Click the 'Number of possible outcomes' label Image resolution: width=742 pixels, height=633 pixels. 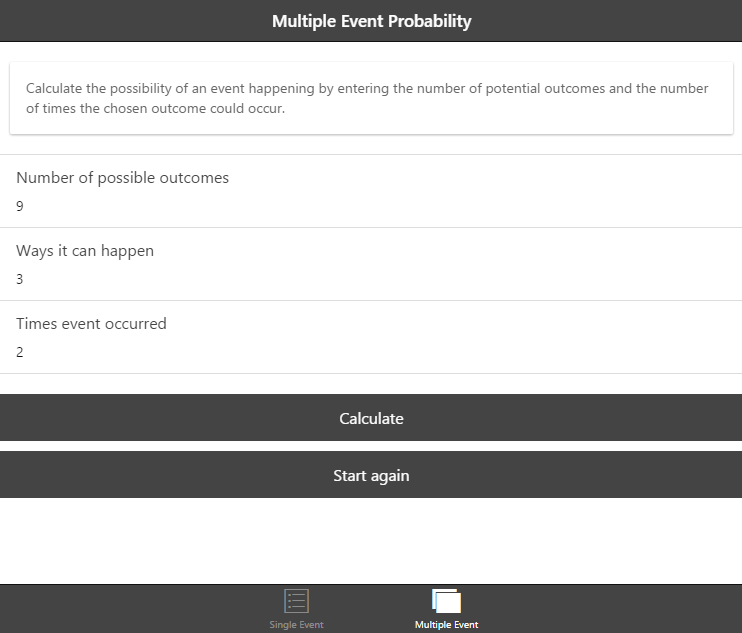pos(122,178)
